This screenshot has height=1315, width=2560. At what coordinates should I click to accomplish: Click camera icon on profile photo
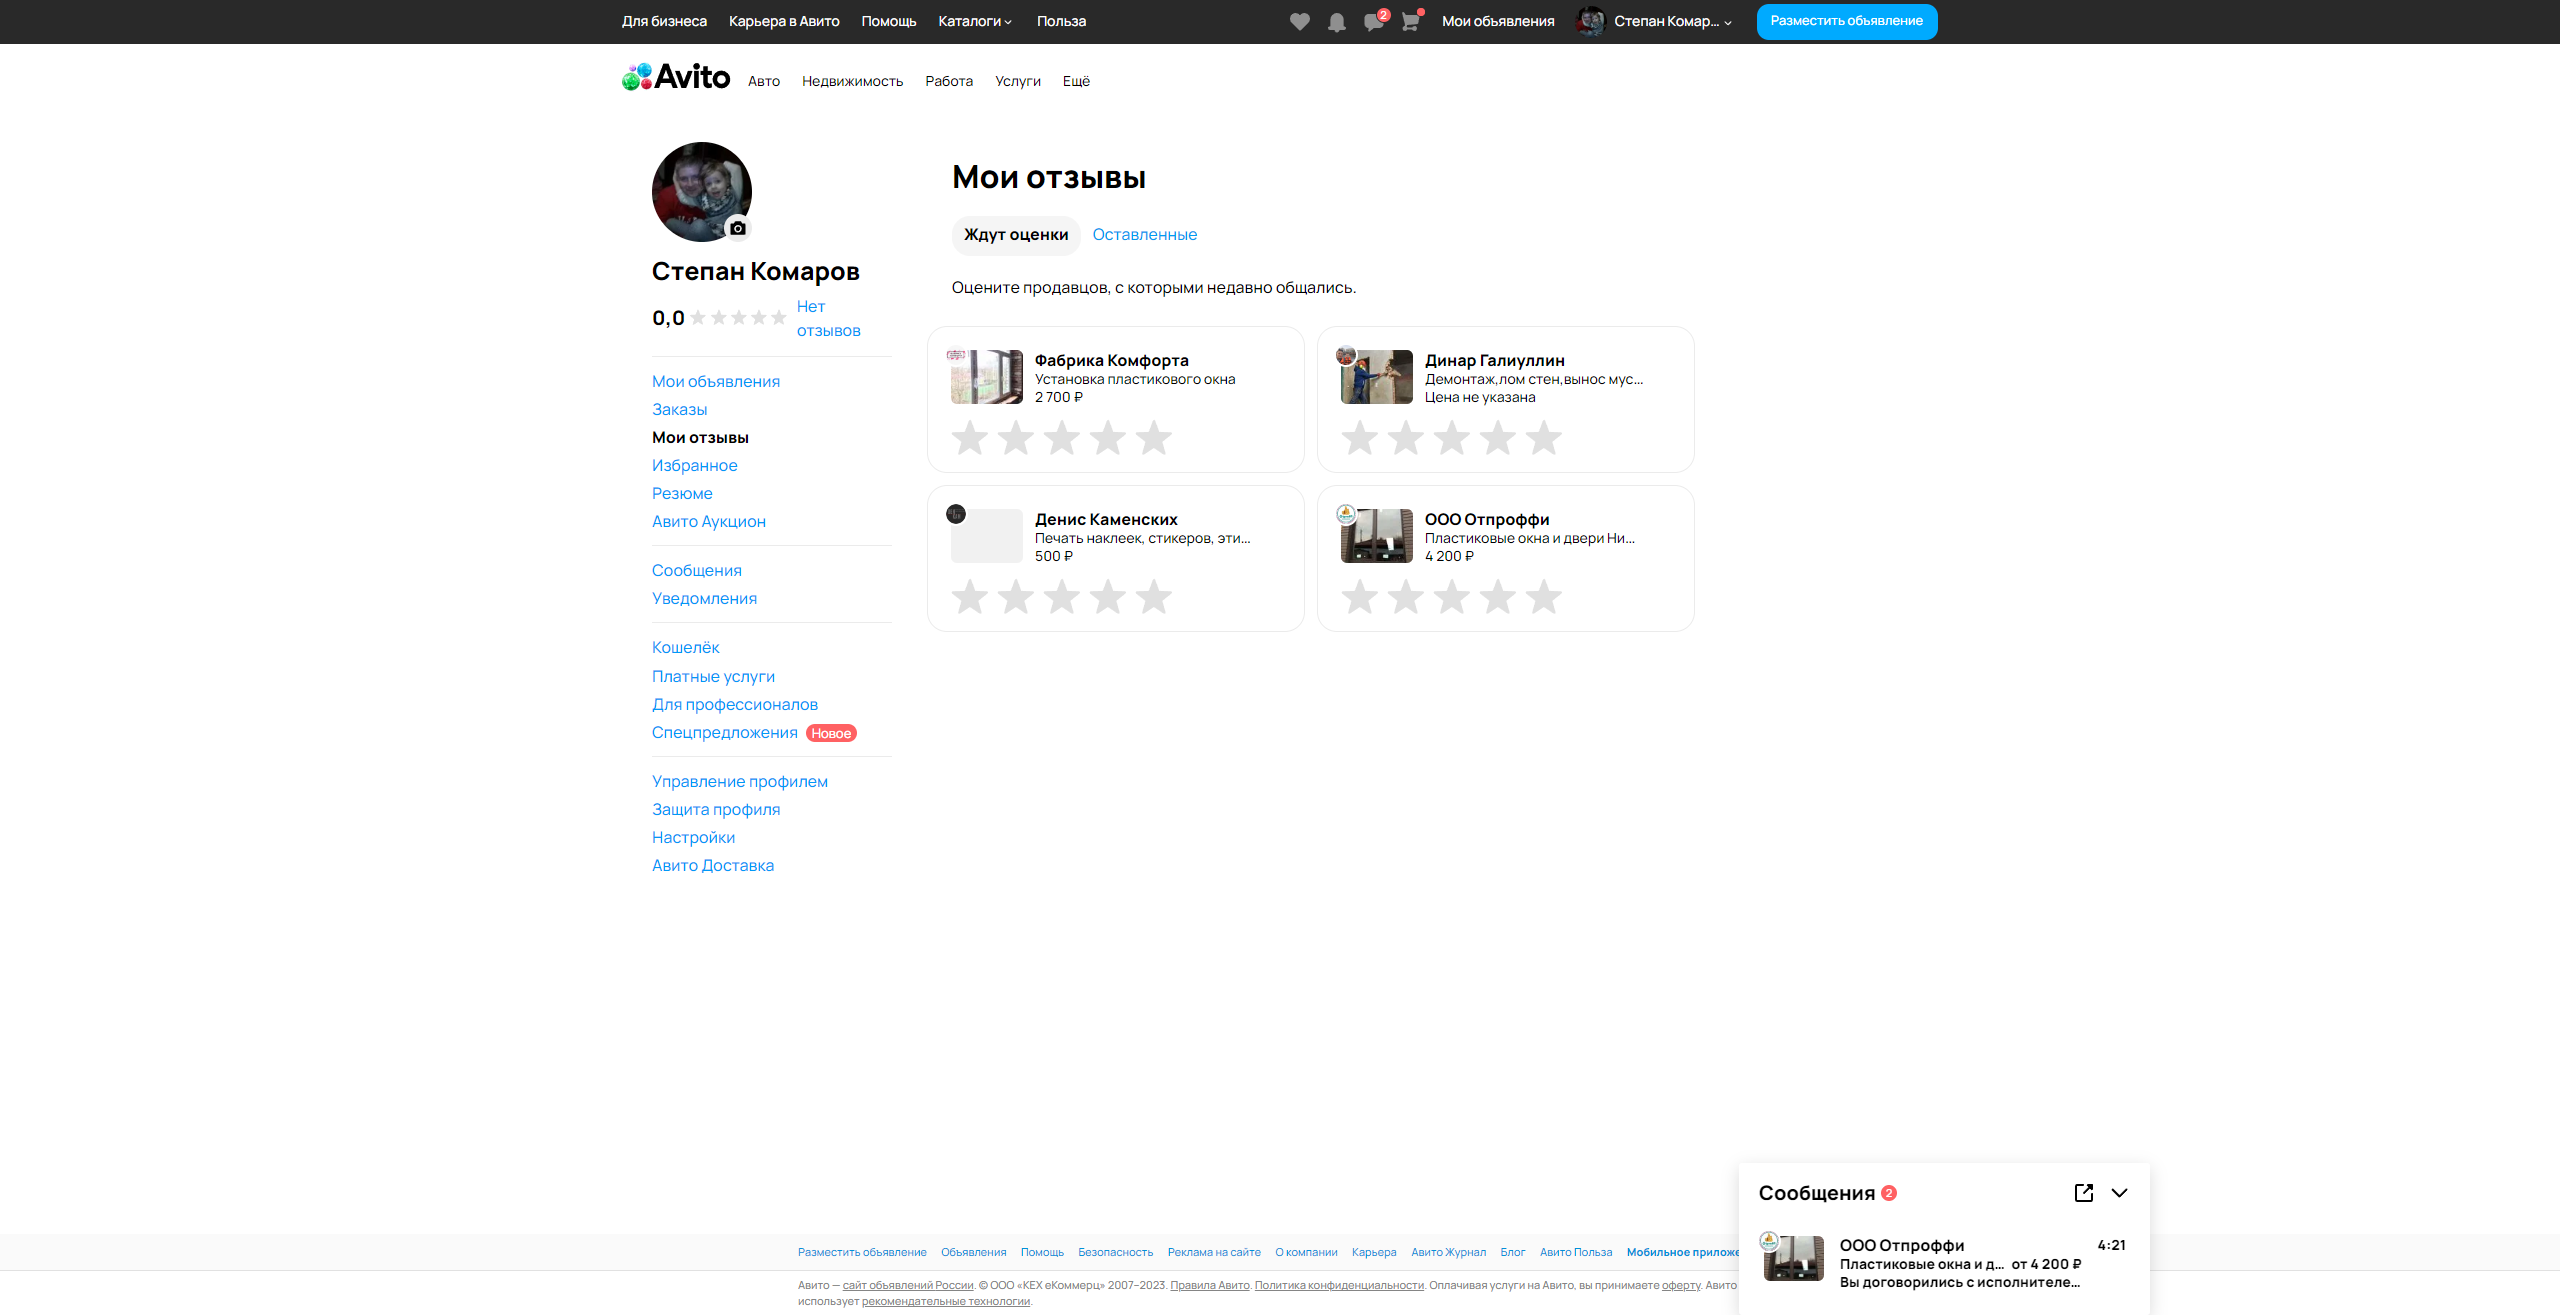(x=738, y=228)
